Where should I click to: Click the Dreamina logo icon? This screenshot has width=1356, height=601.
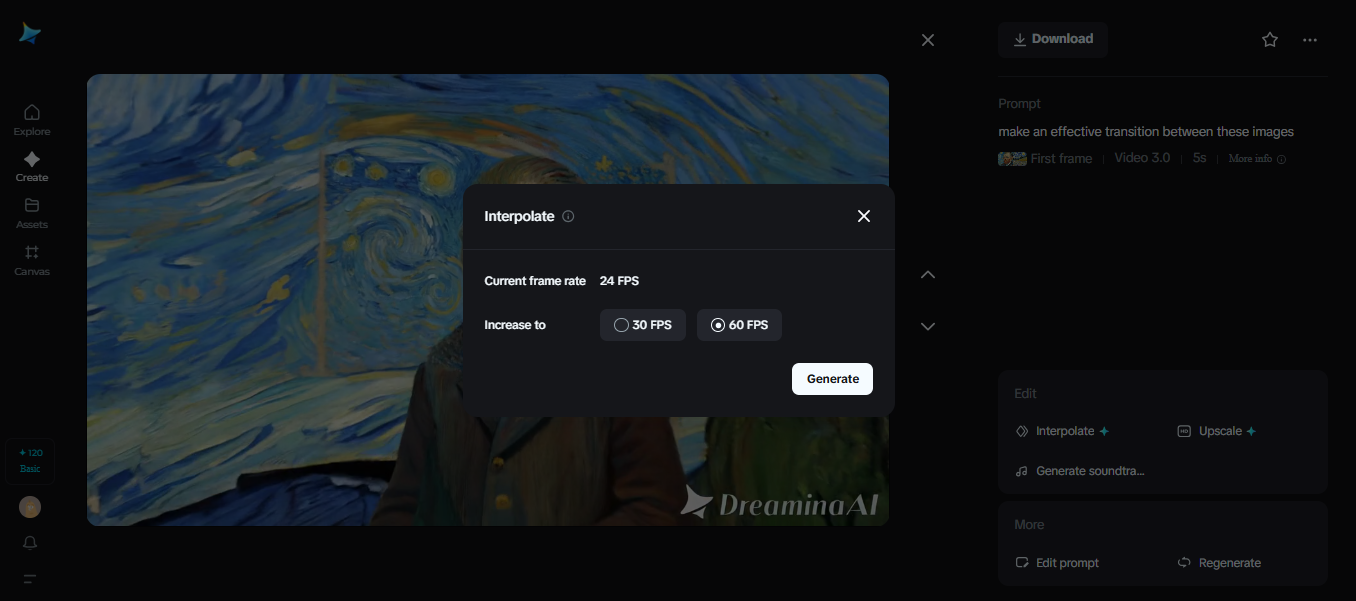tap(30, 33)
